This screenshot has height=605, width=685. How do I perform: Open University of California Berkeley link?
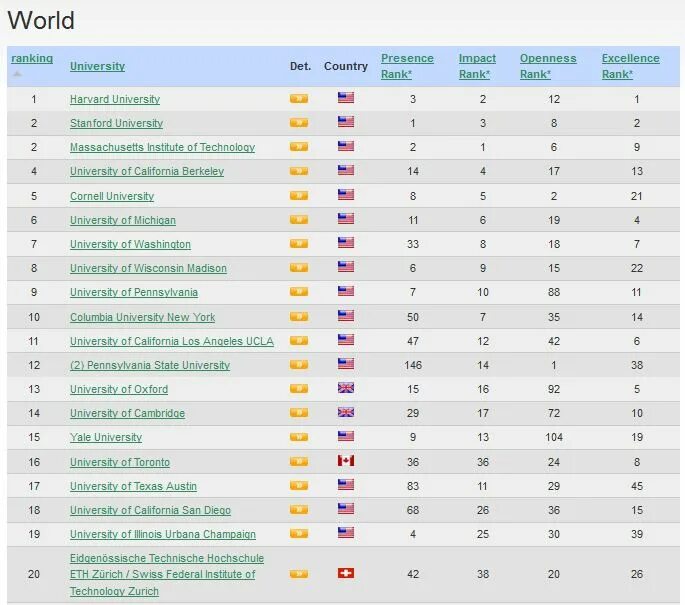[147, 171]
